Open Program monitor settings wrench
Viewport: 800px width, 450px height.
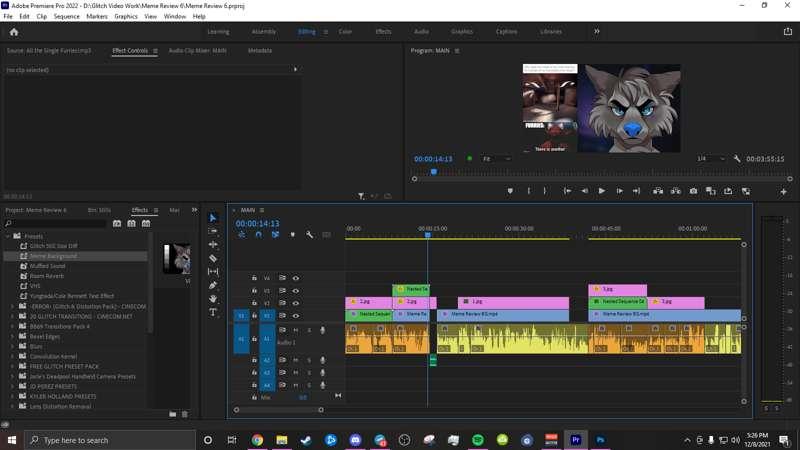pyautogui.click(x=737, y=159)
